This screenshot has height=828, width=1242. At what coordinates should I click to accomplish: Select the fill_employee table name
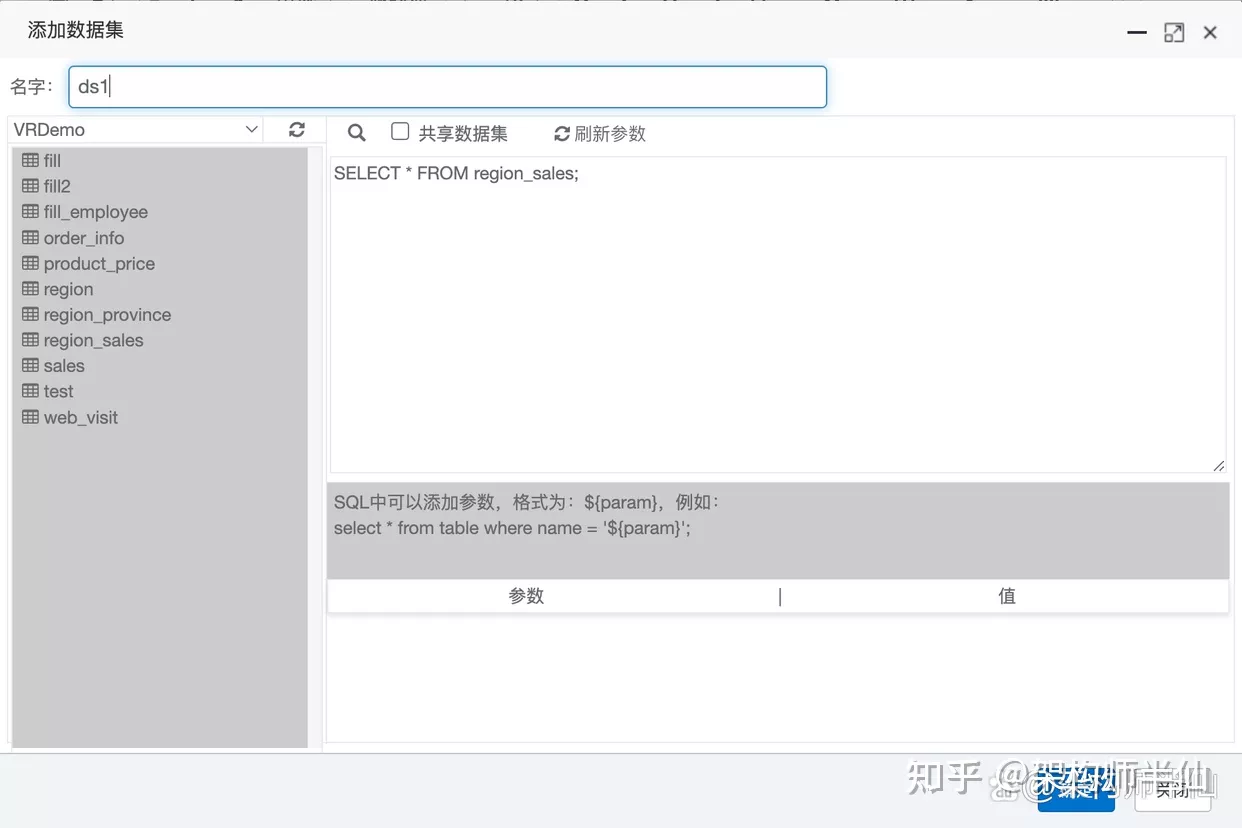tap(96, 212)
